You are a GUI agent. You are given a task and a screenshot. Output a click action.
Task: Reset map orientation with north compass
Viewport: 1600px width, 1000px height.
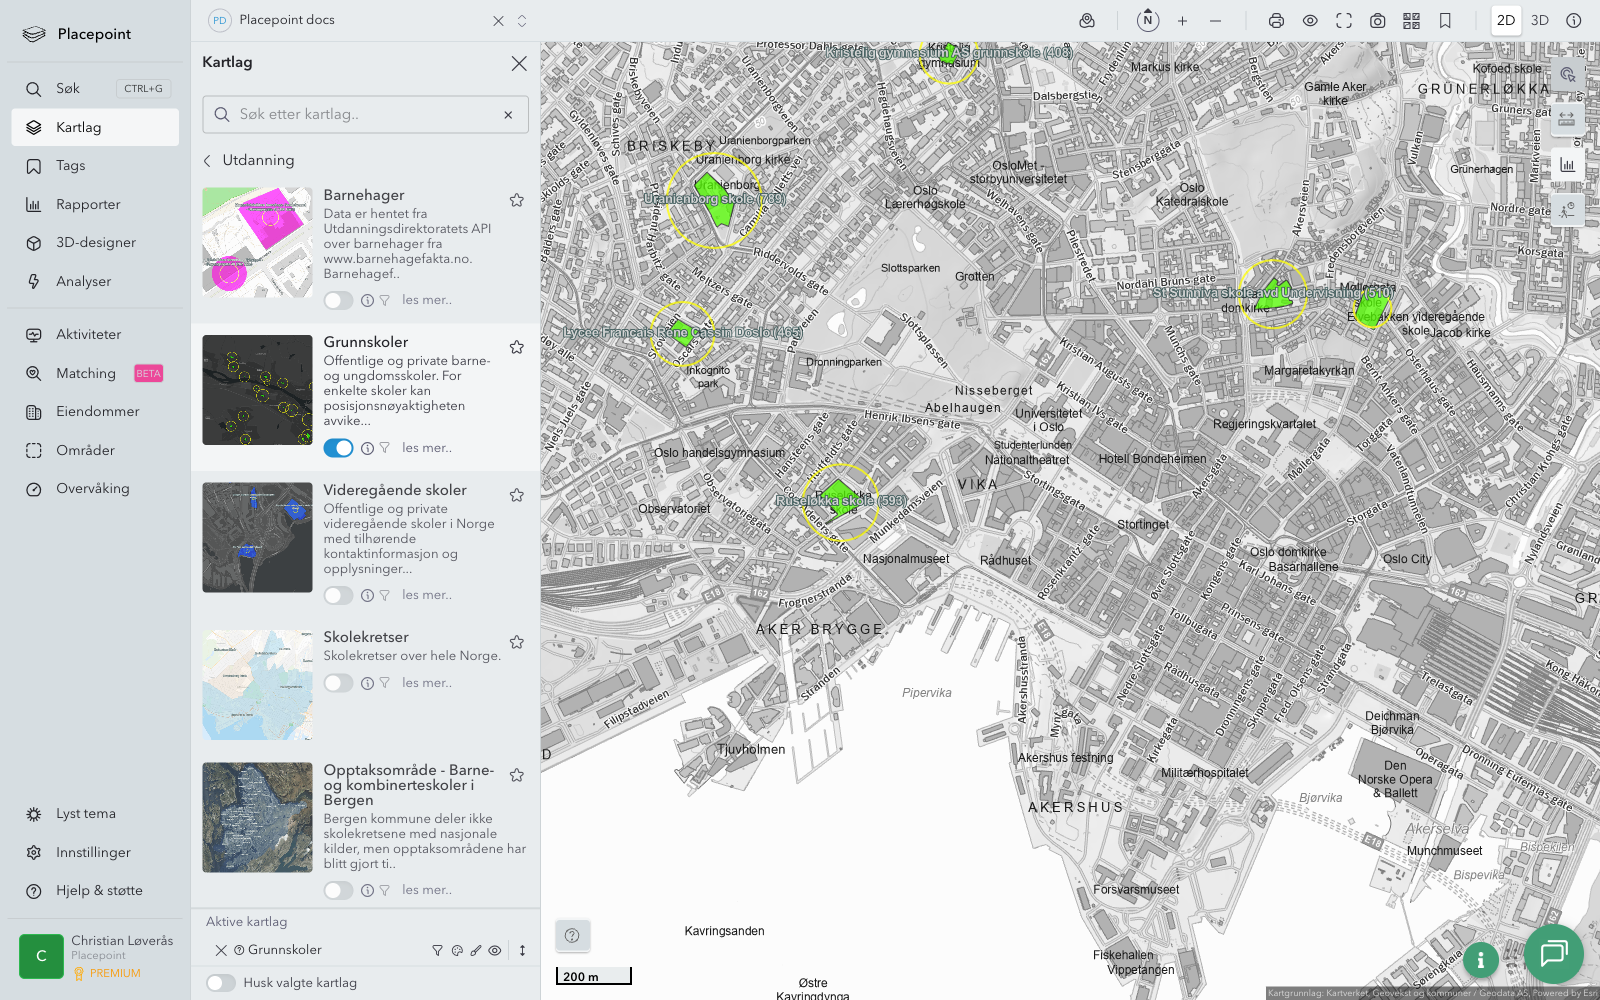point(1147,20)
